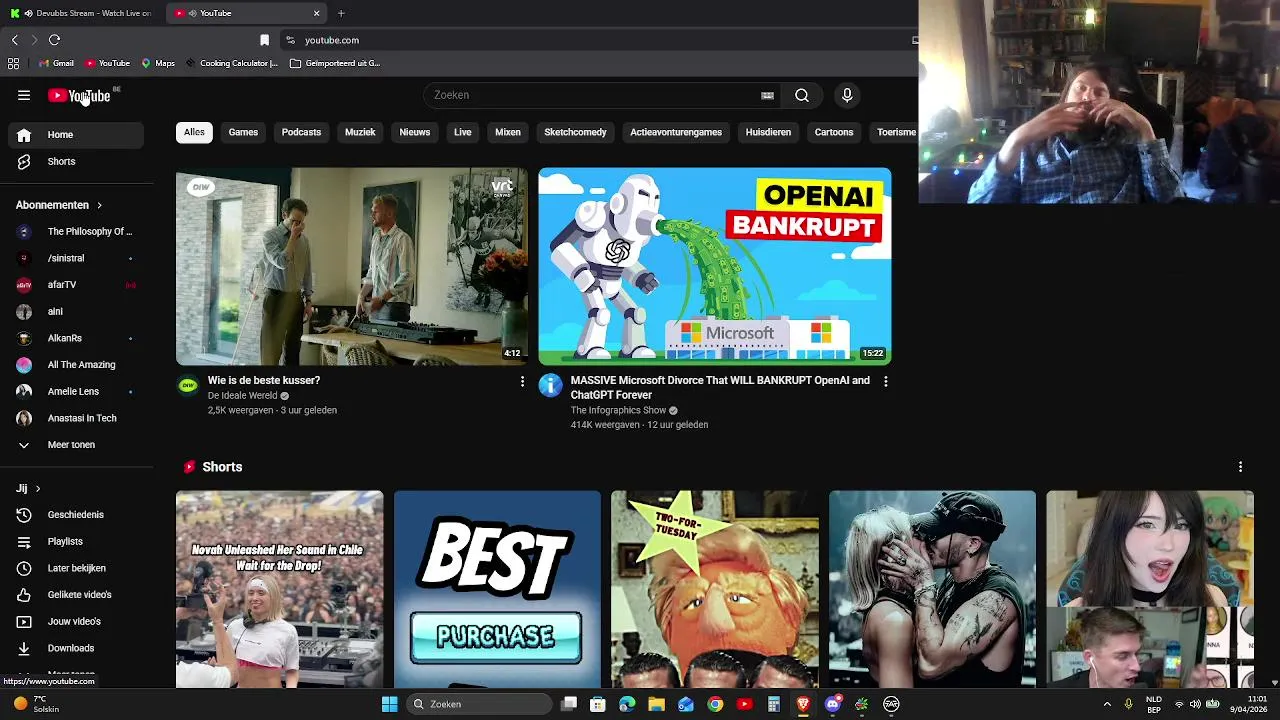The width and height of the screenshot is (1280, 720).
Task: Close the YouTube browser tab
Action: click(x=316, y=13)
